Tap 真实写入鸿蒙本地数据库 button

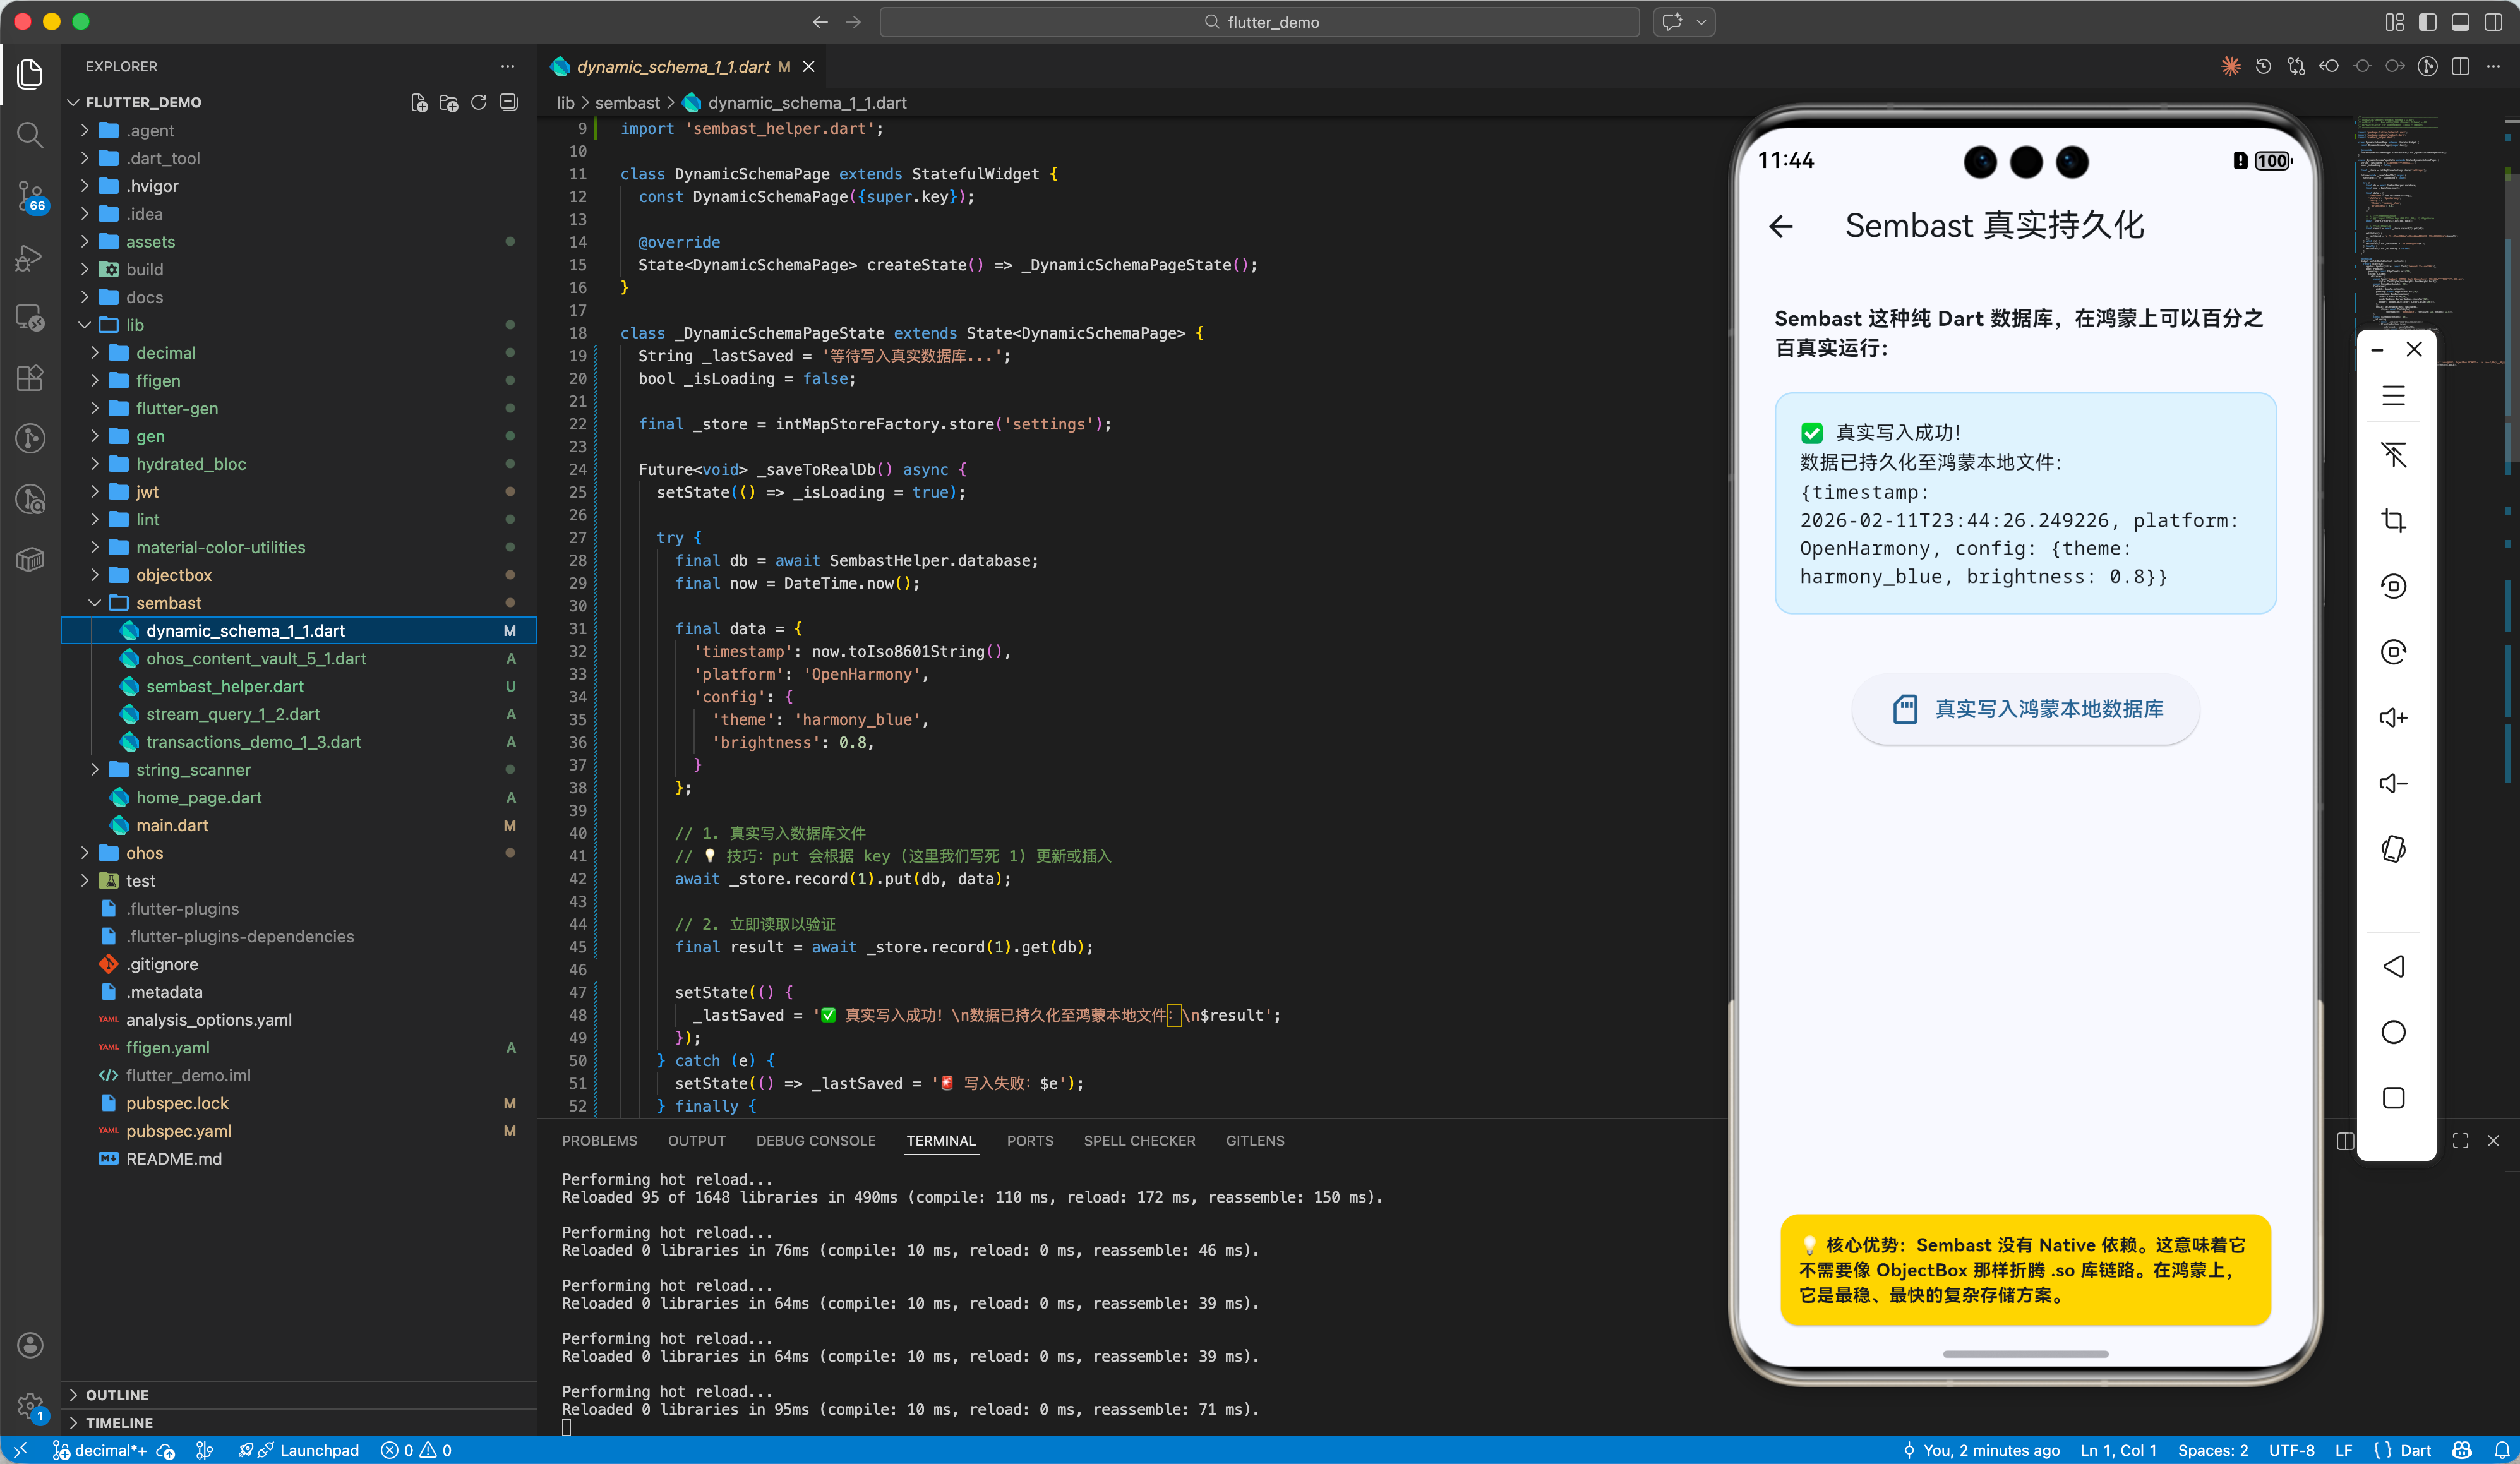pyautogui.click(x=2025, y=709)
